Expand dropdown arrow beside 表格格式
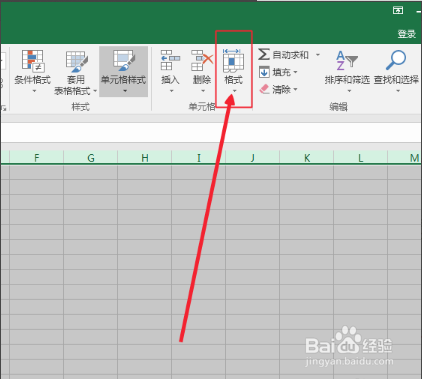 point(95,91)
